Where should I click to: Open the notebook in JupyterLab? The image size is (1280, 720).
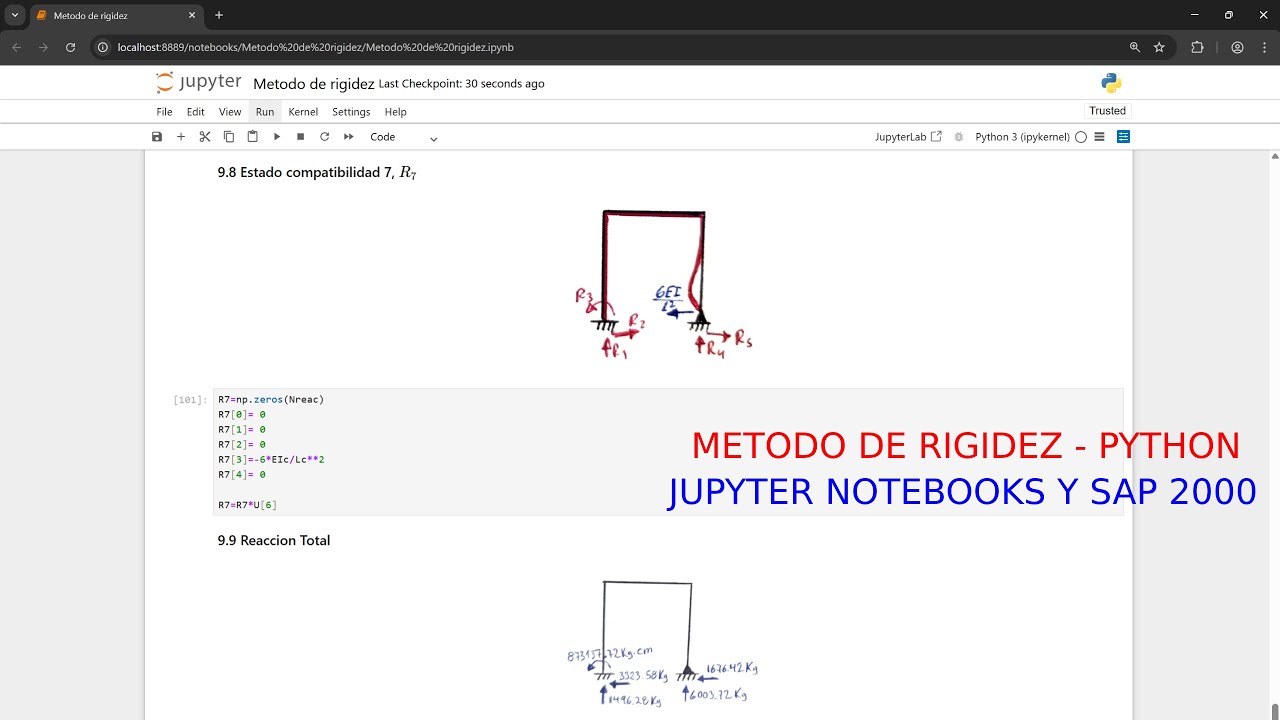point(908,137)
